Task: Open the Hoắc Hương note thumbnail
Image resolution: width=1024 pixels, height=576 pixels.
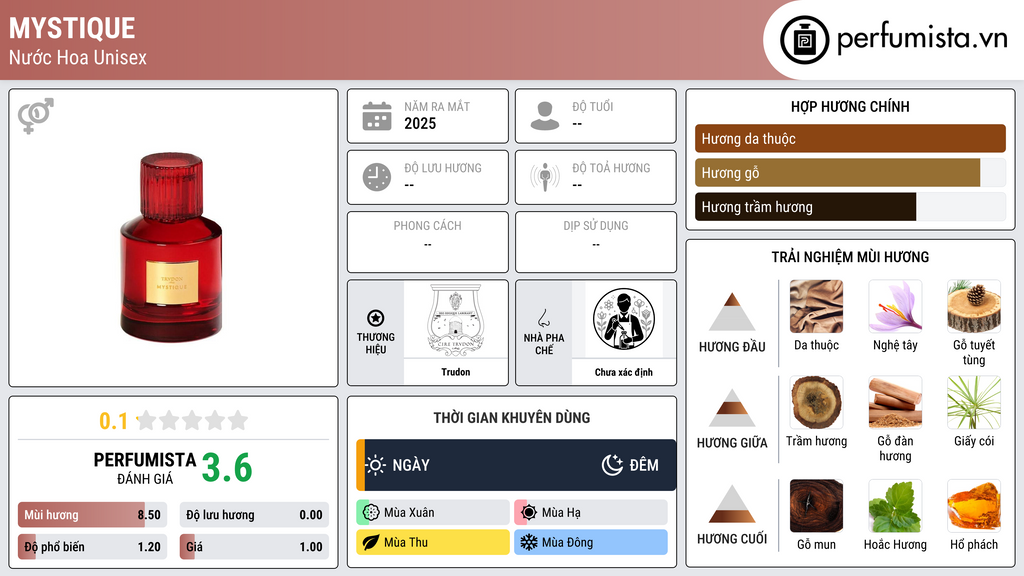Action: click(895, 506)
